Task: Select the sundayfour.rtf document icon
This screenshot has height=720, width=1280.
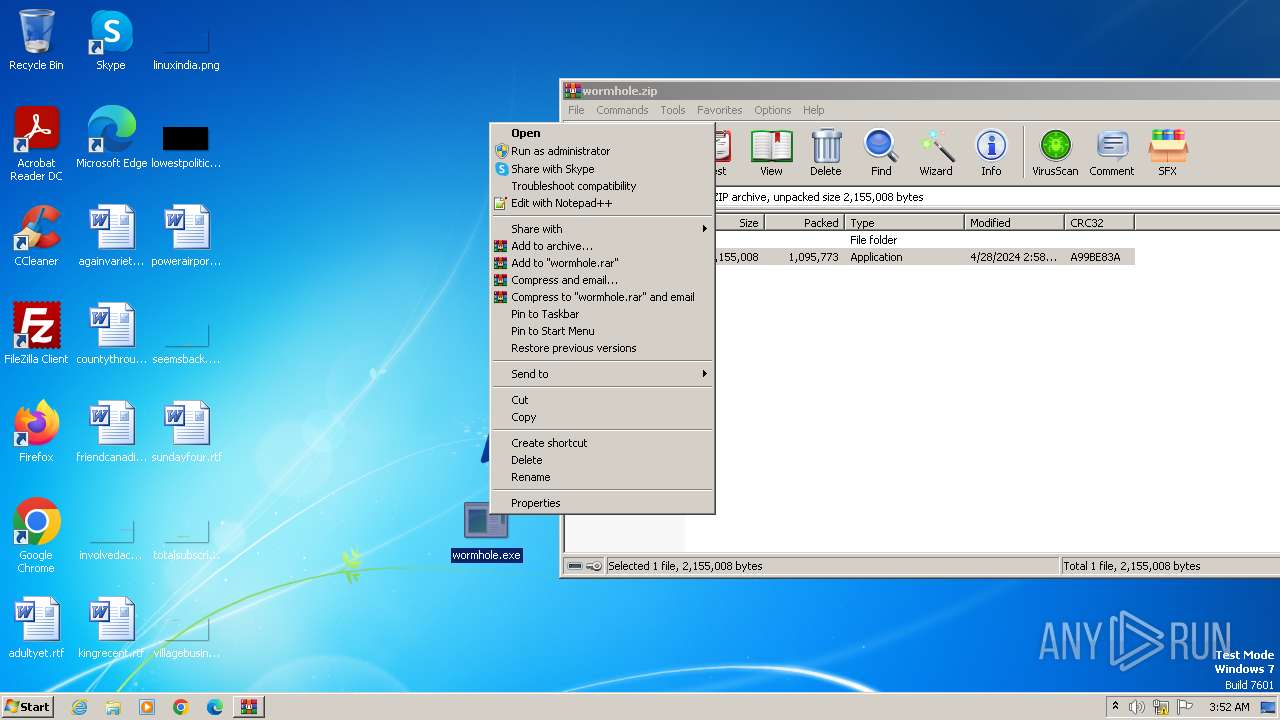Action: point(186,432)
